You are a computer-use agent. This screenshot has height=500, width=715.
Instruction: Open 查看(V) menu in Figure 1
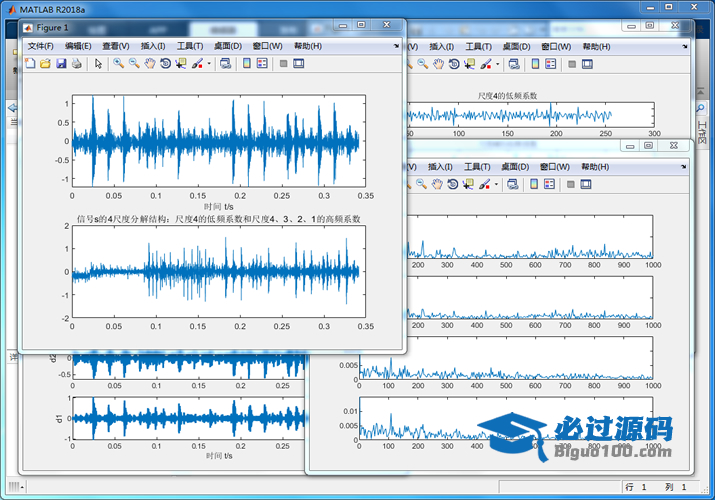pyautogui.click(x=116, y=46)
